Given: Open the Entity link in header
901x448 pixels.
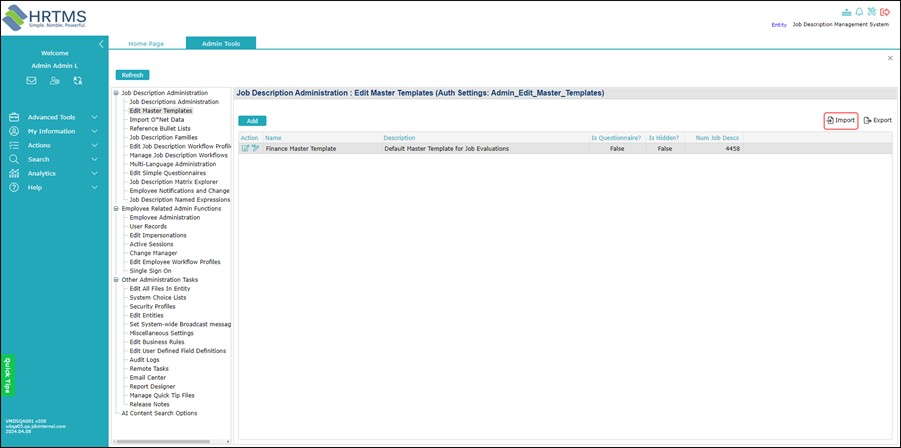Looking at the screenshot, I should (779, 25).
